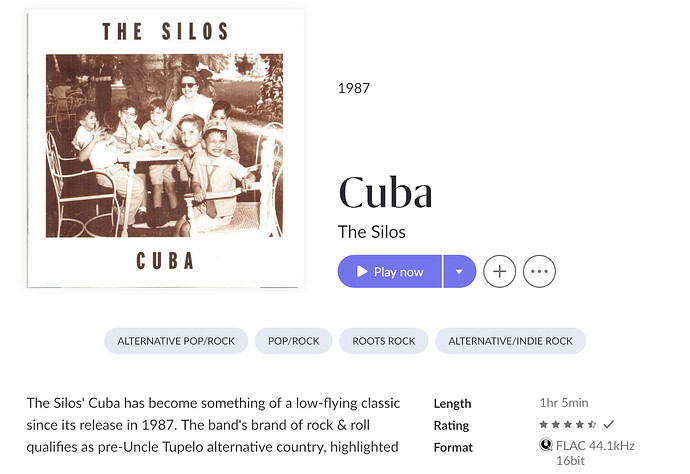Click the Format label

453,448
